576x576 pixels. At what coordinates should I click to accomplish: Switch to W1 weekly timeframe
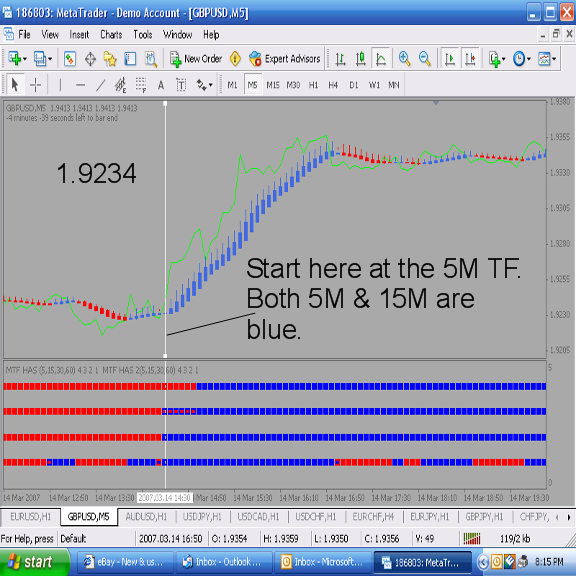tap(374, 85)
